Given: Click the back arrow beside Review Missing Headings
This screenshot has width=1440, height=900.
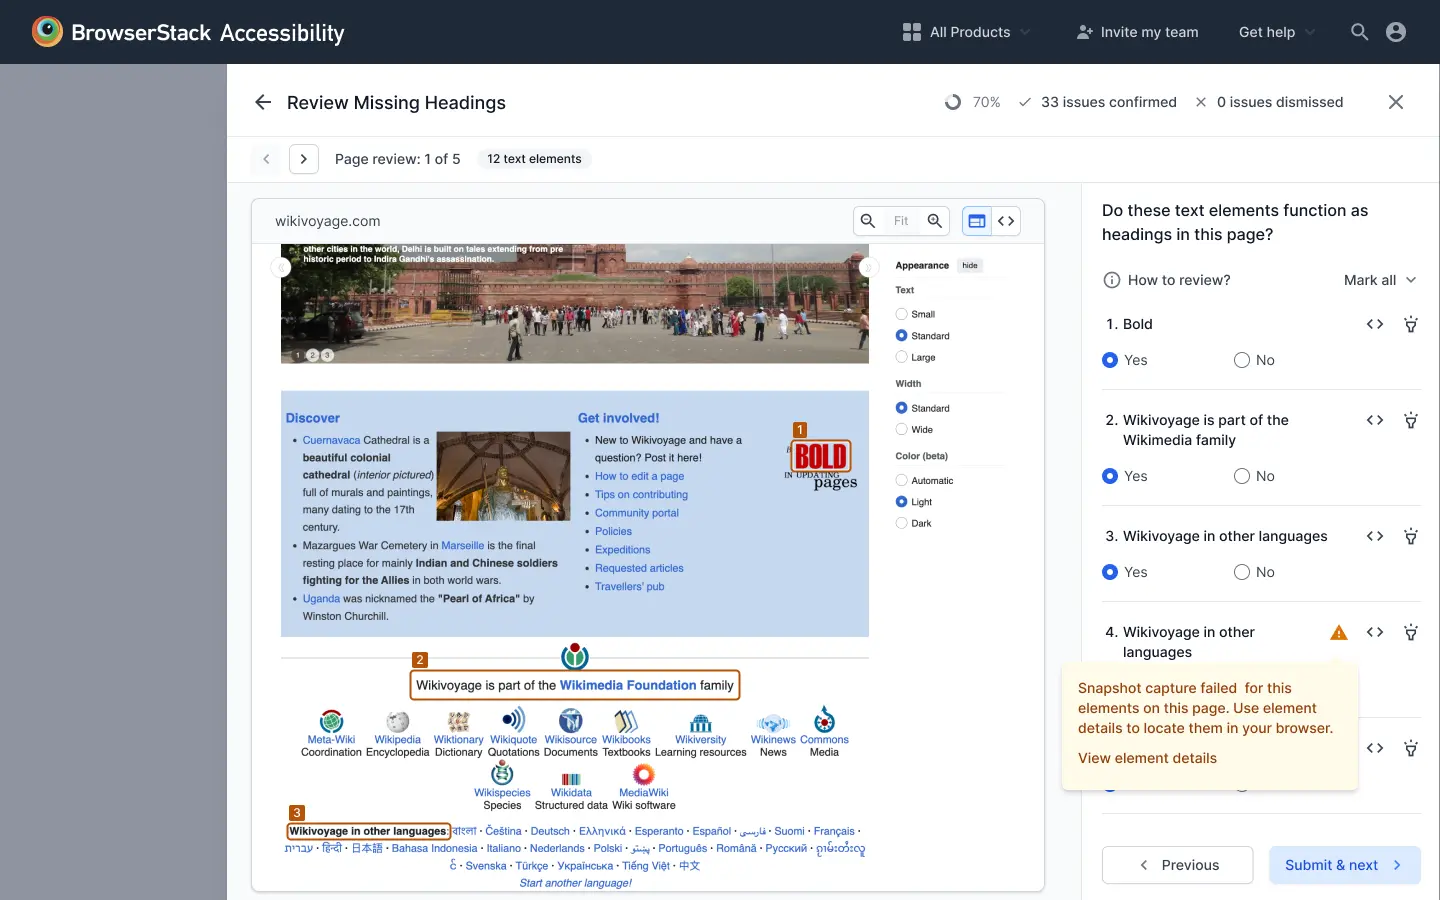Looking at the screenshot, I should (x=263, y=102).
